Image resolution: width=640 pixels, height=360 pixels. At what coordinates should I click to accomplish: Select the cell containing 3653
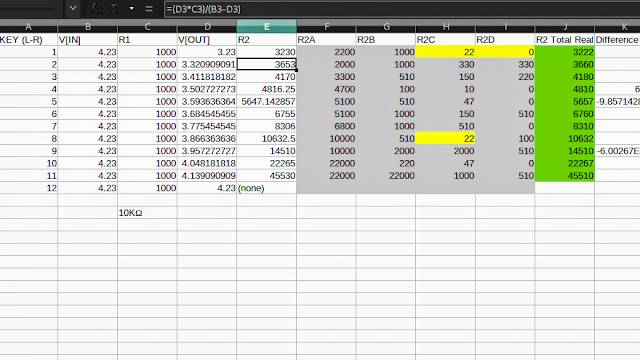click(267, 64)
